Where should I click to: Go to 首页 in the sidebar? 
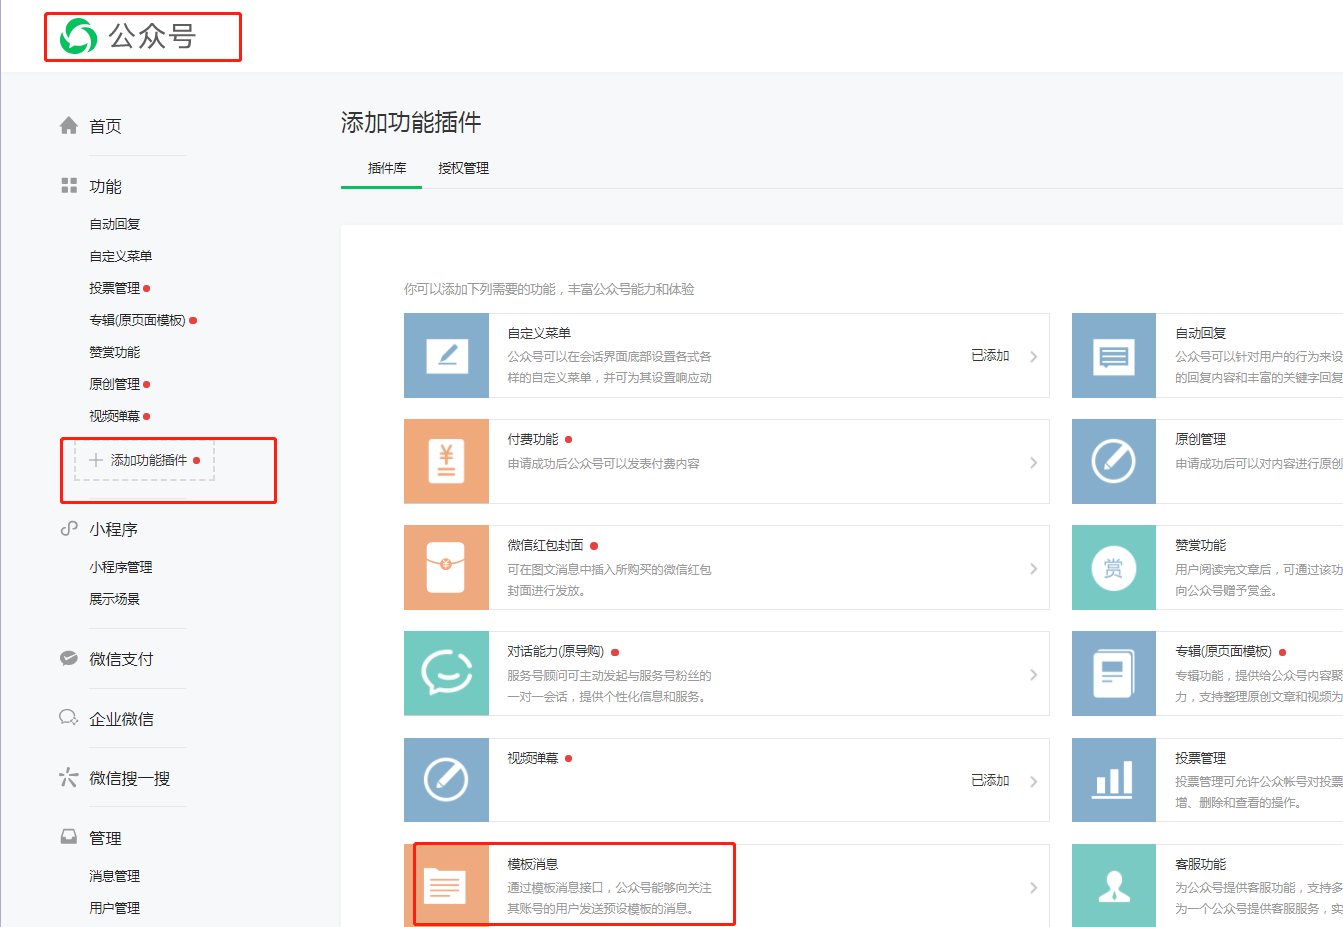pyautogui.click(x=105, y=126)
